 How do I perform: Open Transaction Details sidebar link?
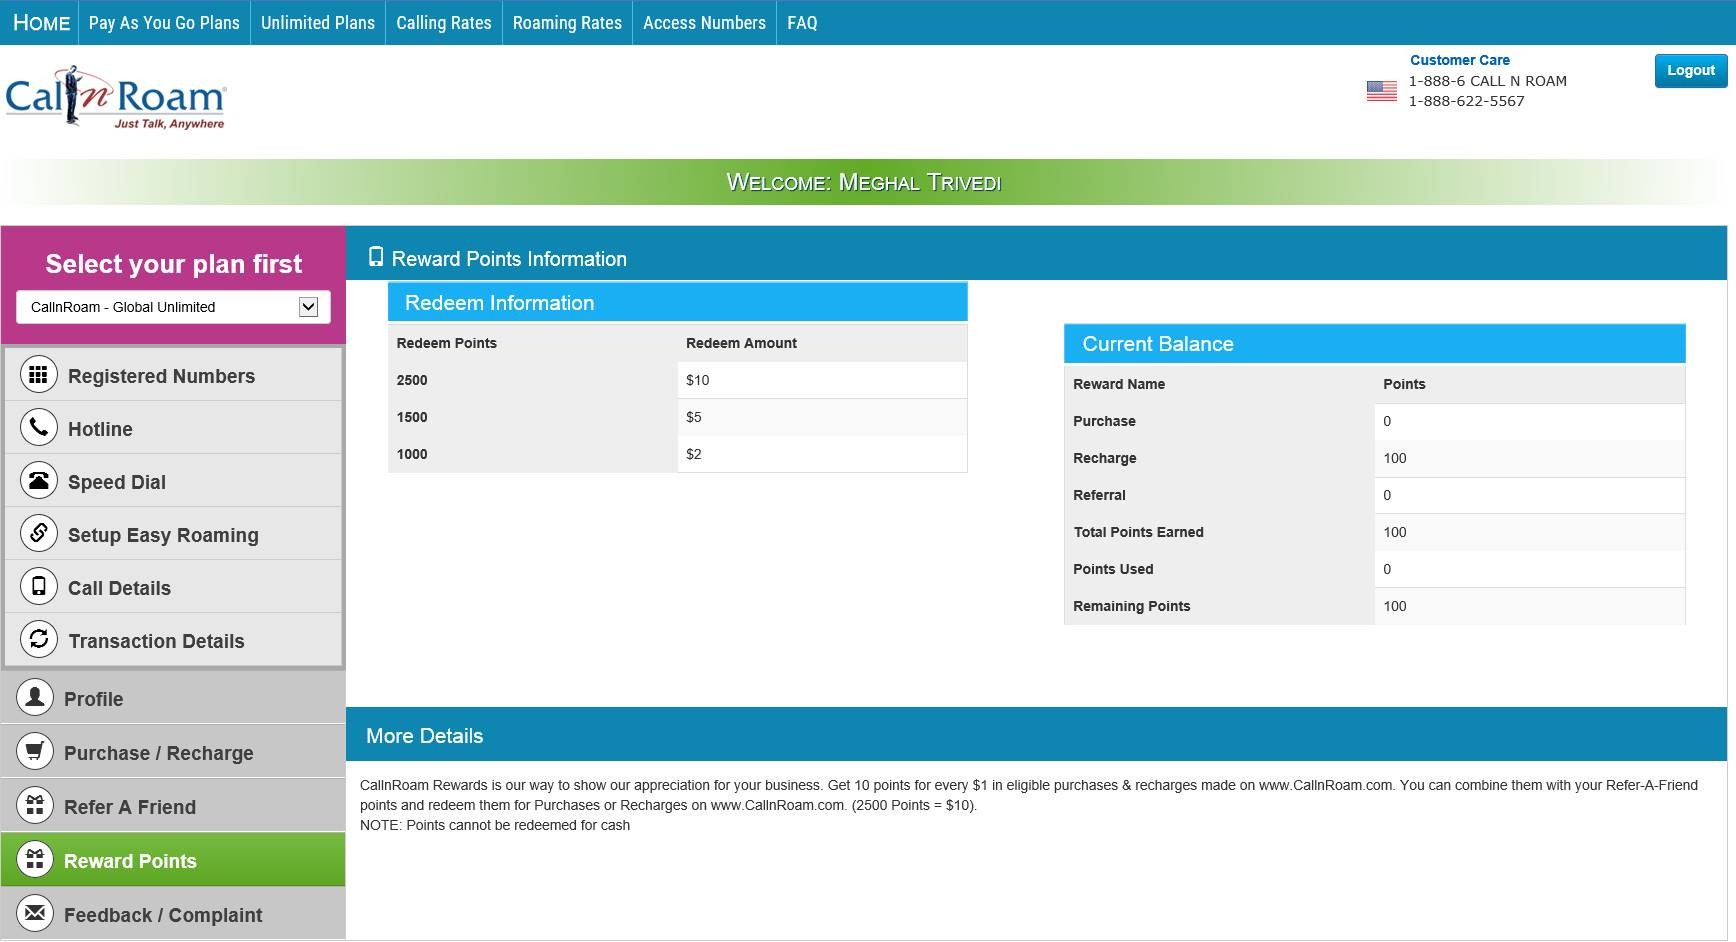tap(174, 640)
